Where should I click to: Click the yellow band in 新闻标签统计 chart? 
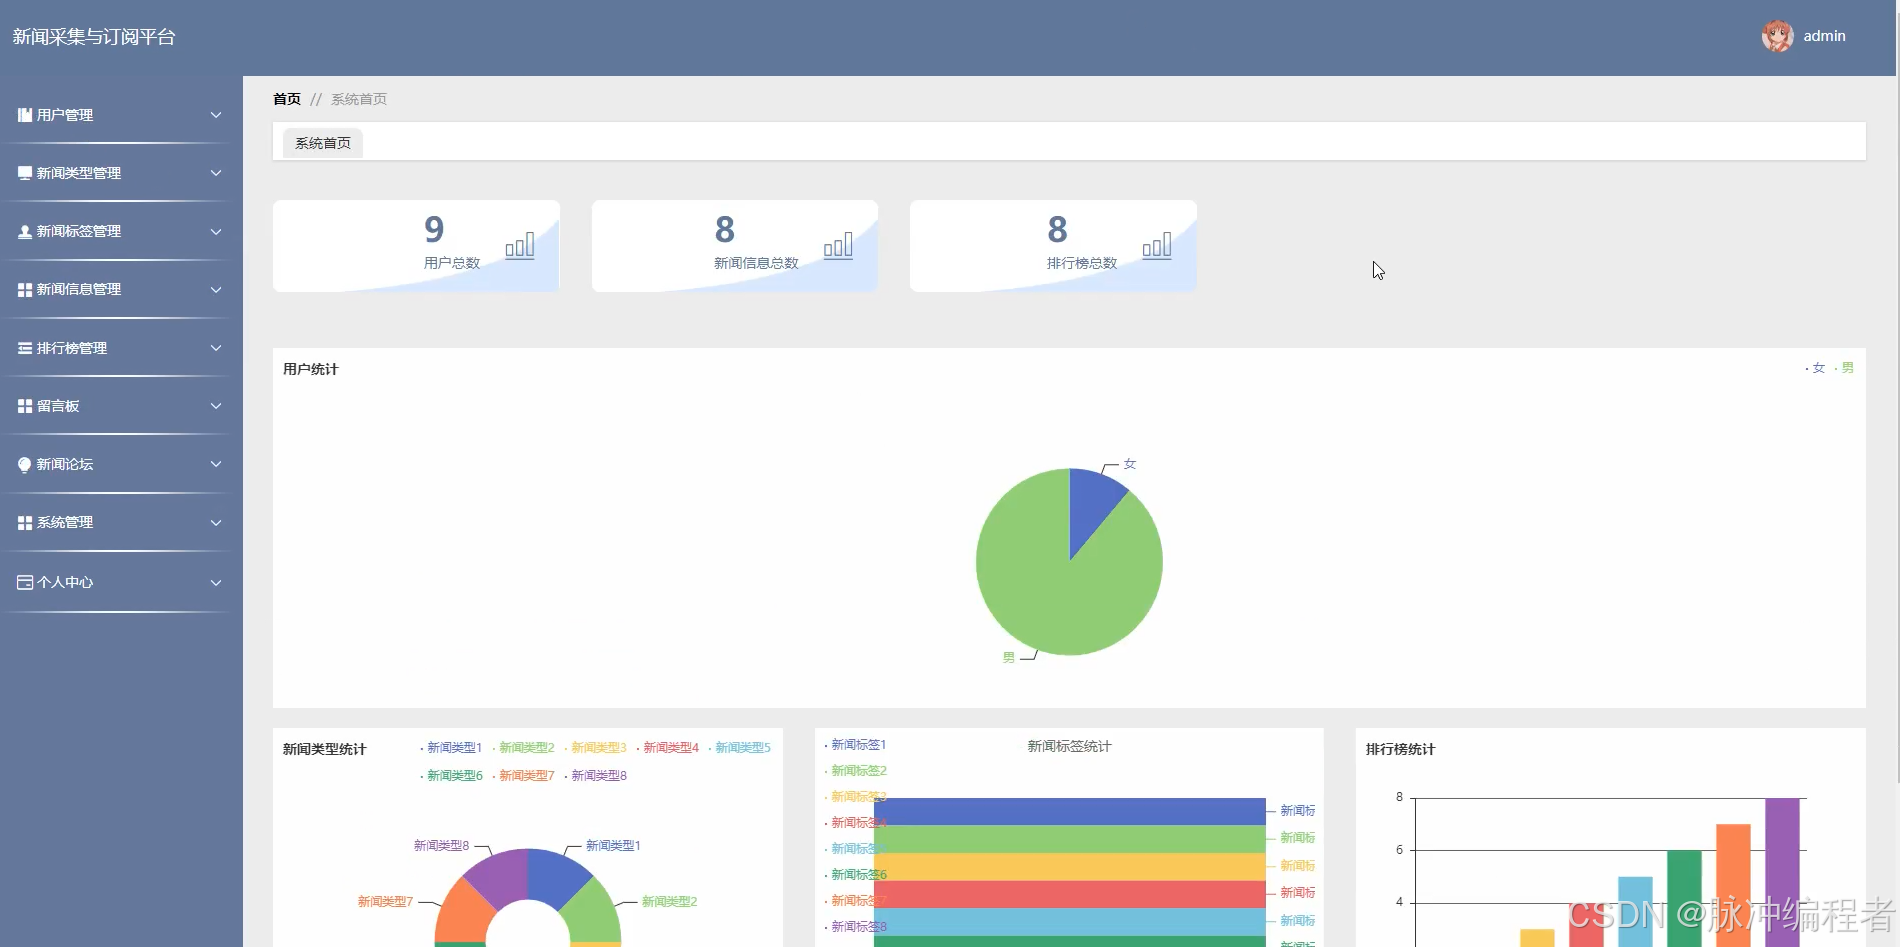[1070, 866]
